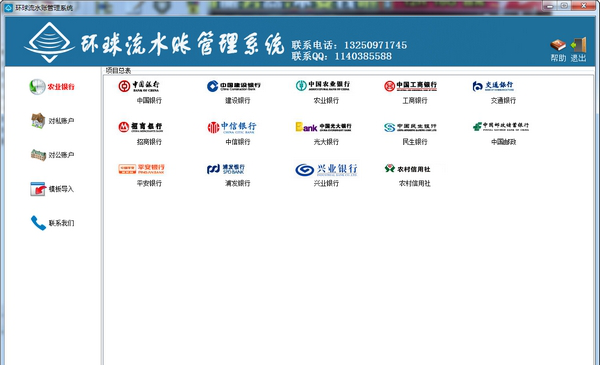The image size is (600, 379).
Task: Choose the 农业银行 logo in the grid
Action: 323,86
